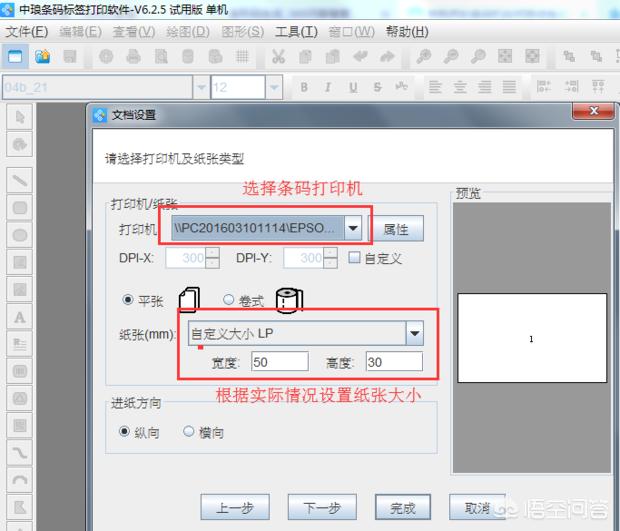620x531 pixels.
Task: Open the 文件(F) menu
Action: [27, 32]
